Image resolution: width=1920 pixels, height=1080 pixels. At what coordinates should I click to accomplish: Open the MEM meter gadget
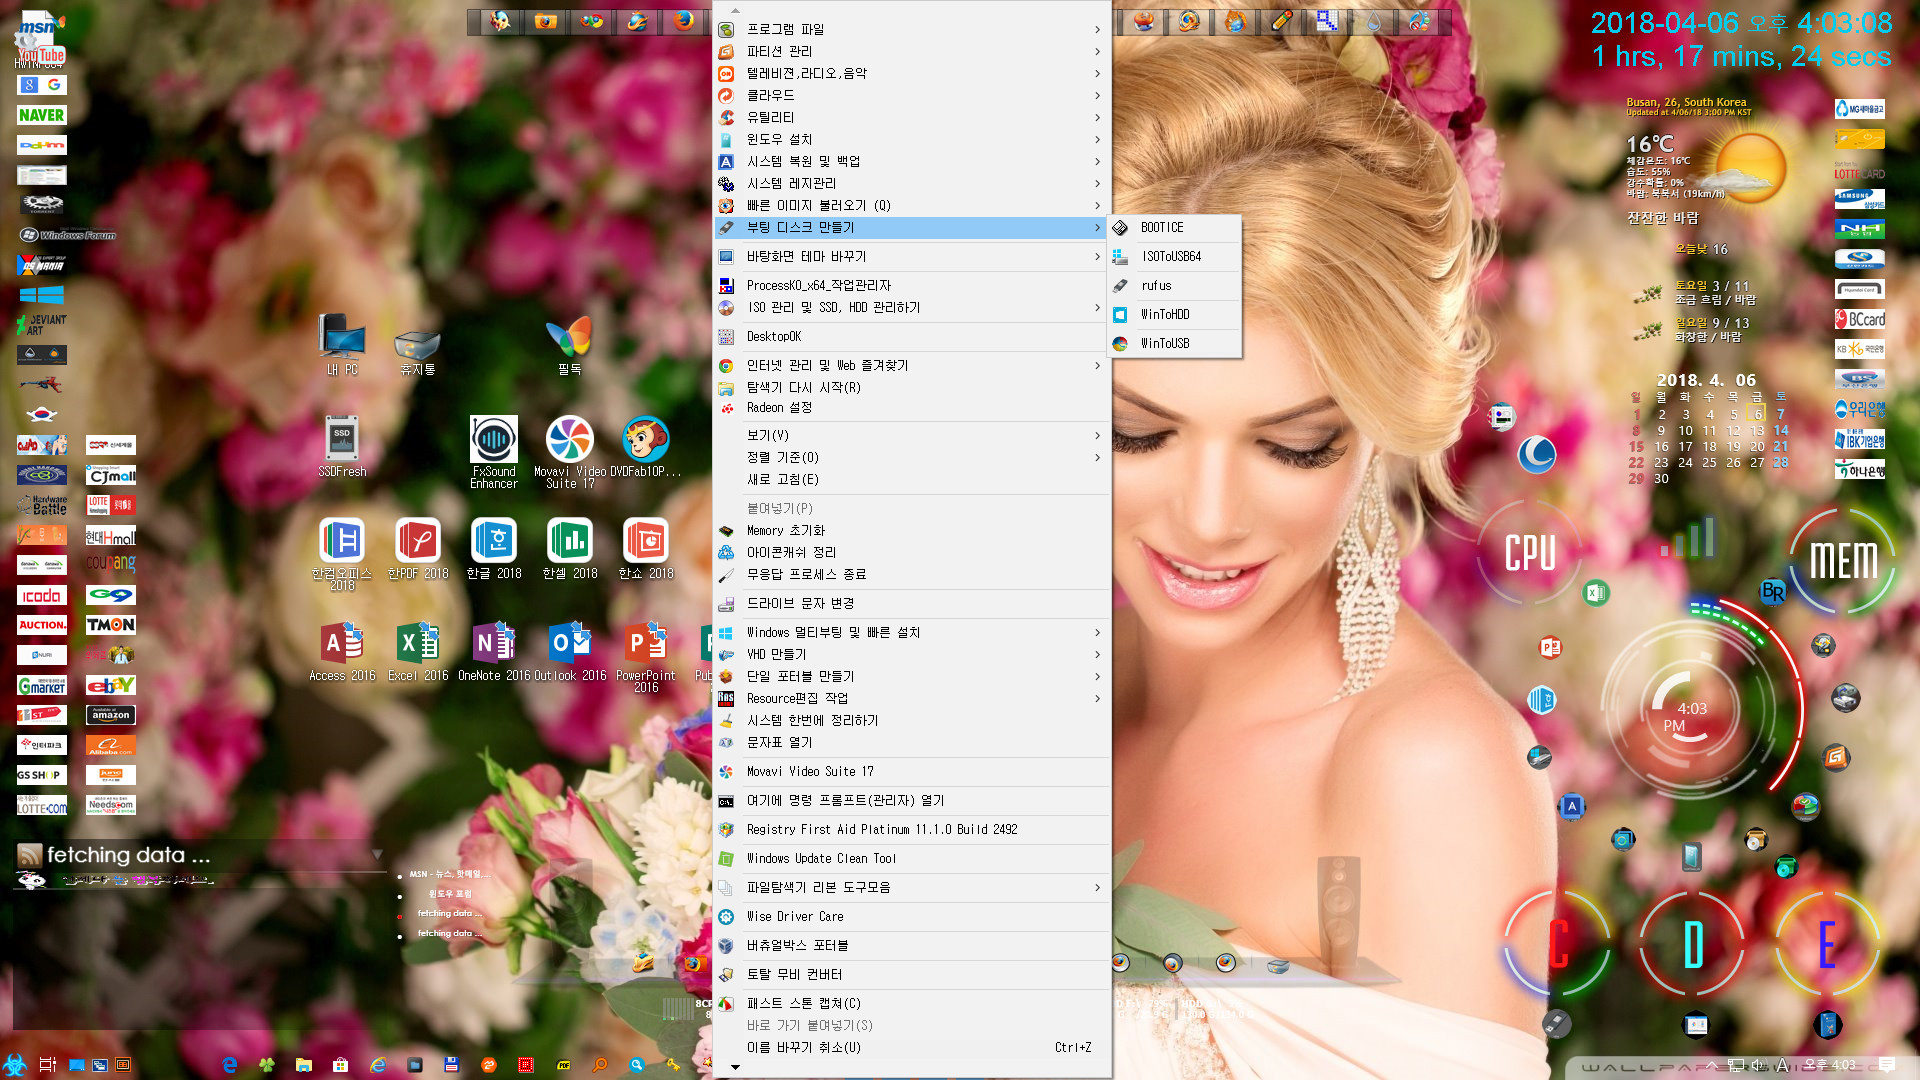click(1843, 561)
